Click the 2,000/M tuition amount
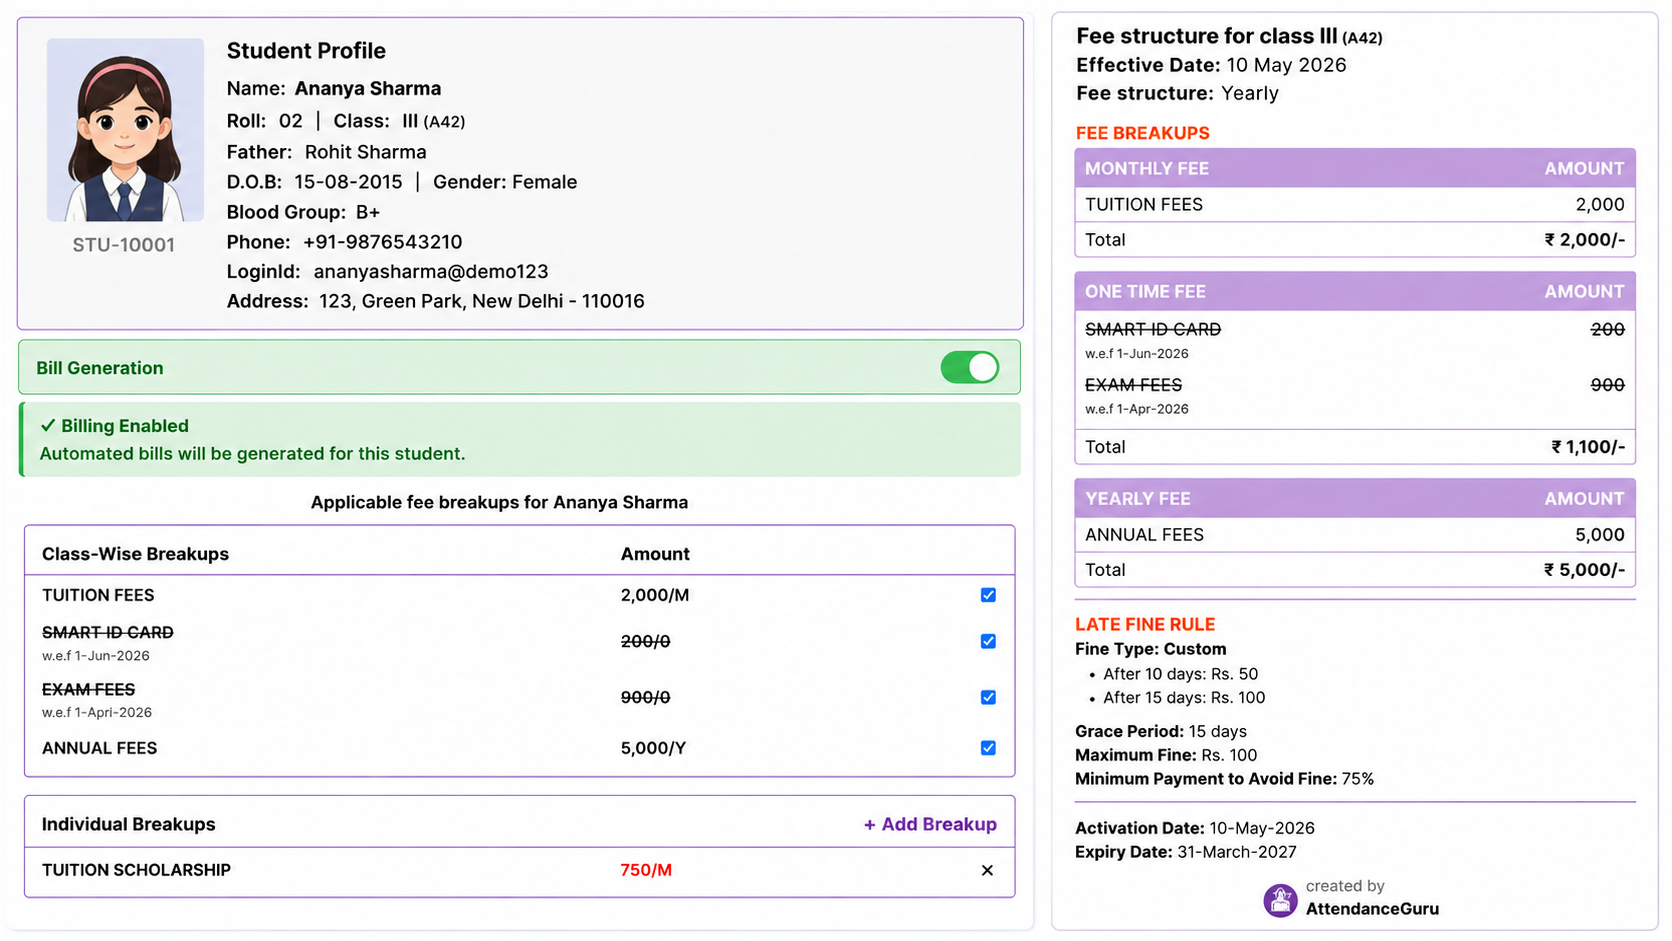The width and height of the screenshot is (1672, 941). point(655,595)
